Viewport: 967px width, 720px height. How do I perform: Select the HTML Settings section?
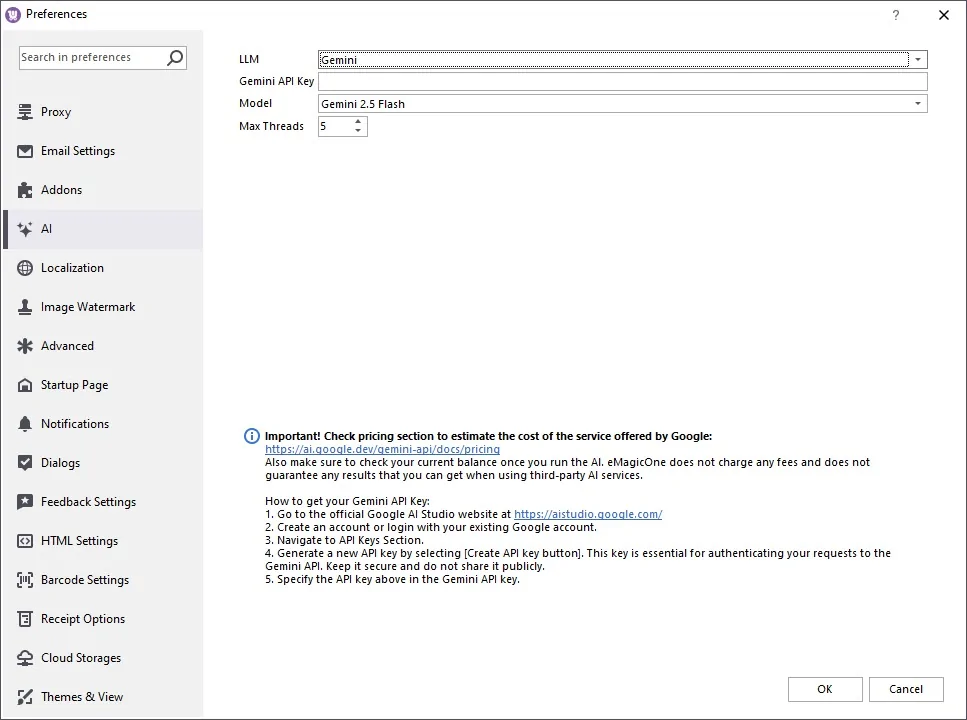point(79,541)
